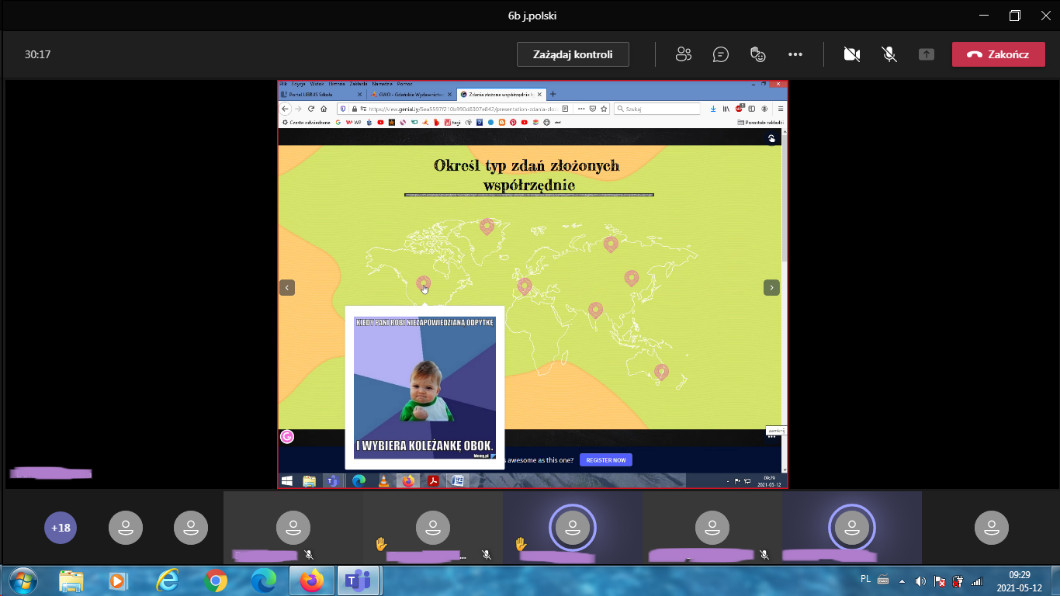Open Firefox from the Windows taskbar
Screen dimensions: 1060x596
coord(311,580)
